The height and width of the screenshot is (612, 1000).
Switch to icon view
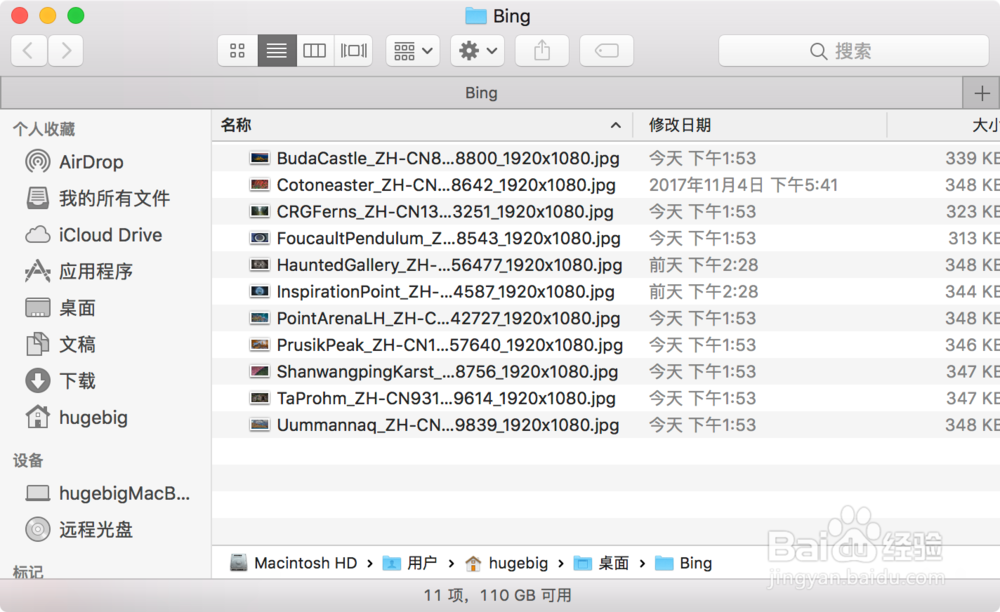[x=238, y=50]
